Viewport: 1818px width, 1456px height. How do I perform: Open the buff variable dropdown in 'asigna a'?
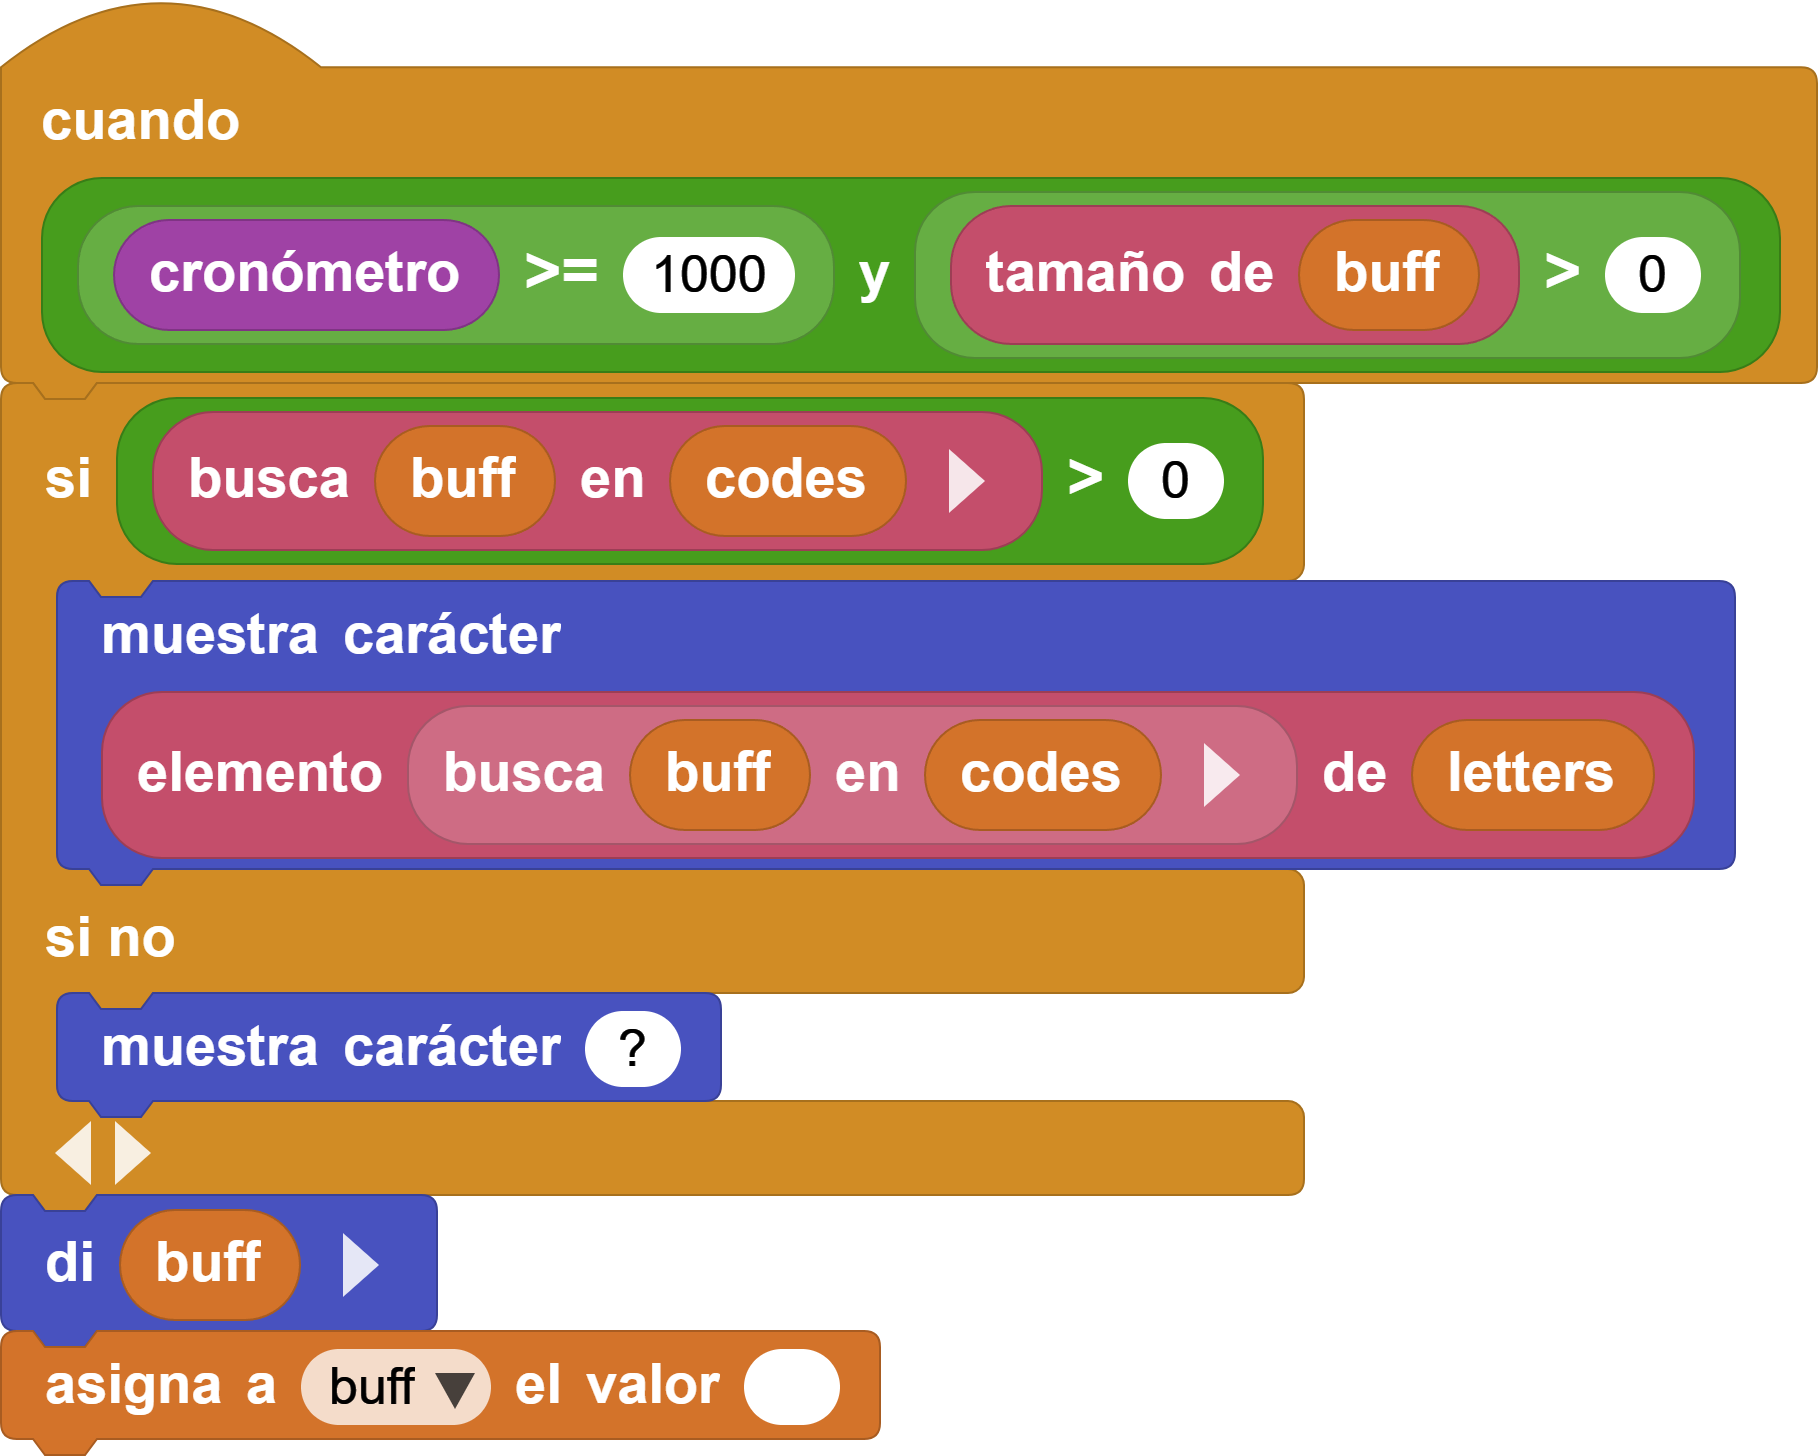pos(396,1387)
